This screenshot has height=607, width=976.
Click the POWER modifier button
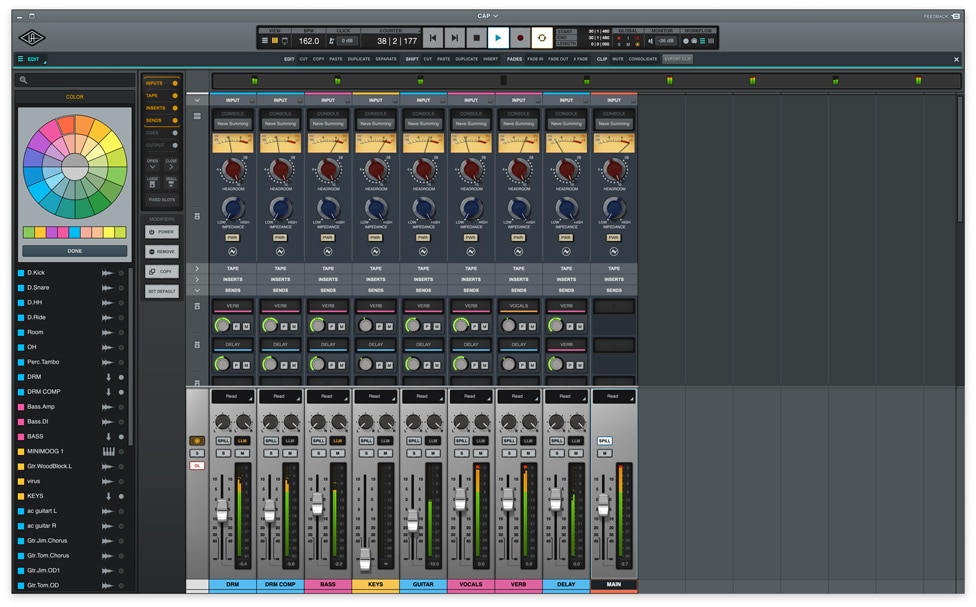pos(162,232)
